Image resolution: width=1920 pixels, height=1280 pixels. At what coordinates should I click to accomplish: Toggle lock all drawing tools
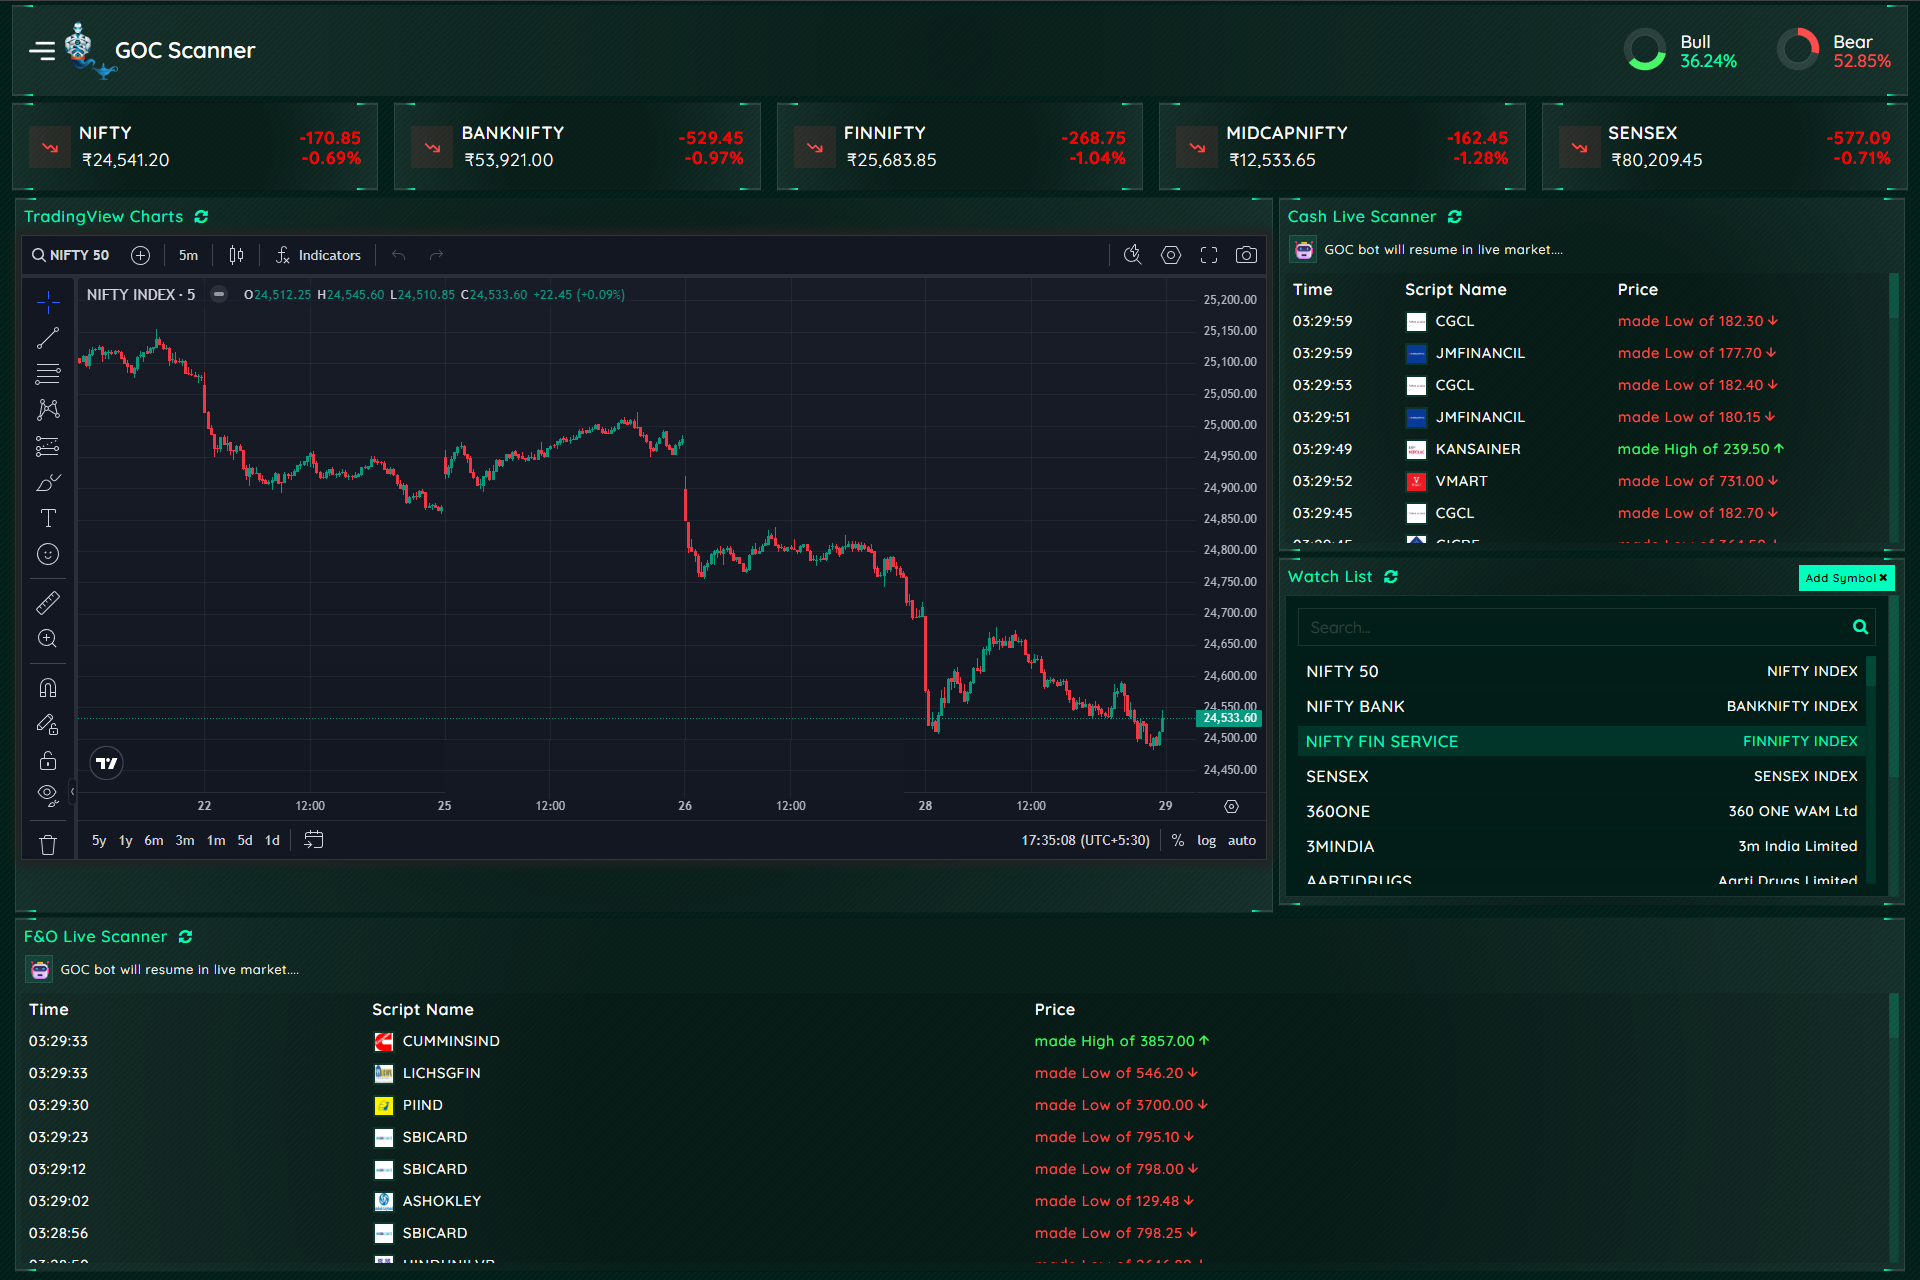point(48,760)
